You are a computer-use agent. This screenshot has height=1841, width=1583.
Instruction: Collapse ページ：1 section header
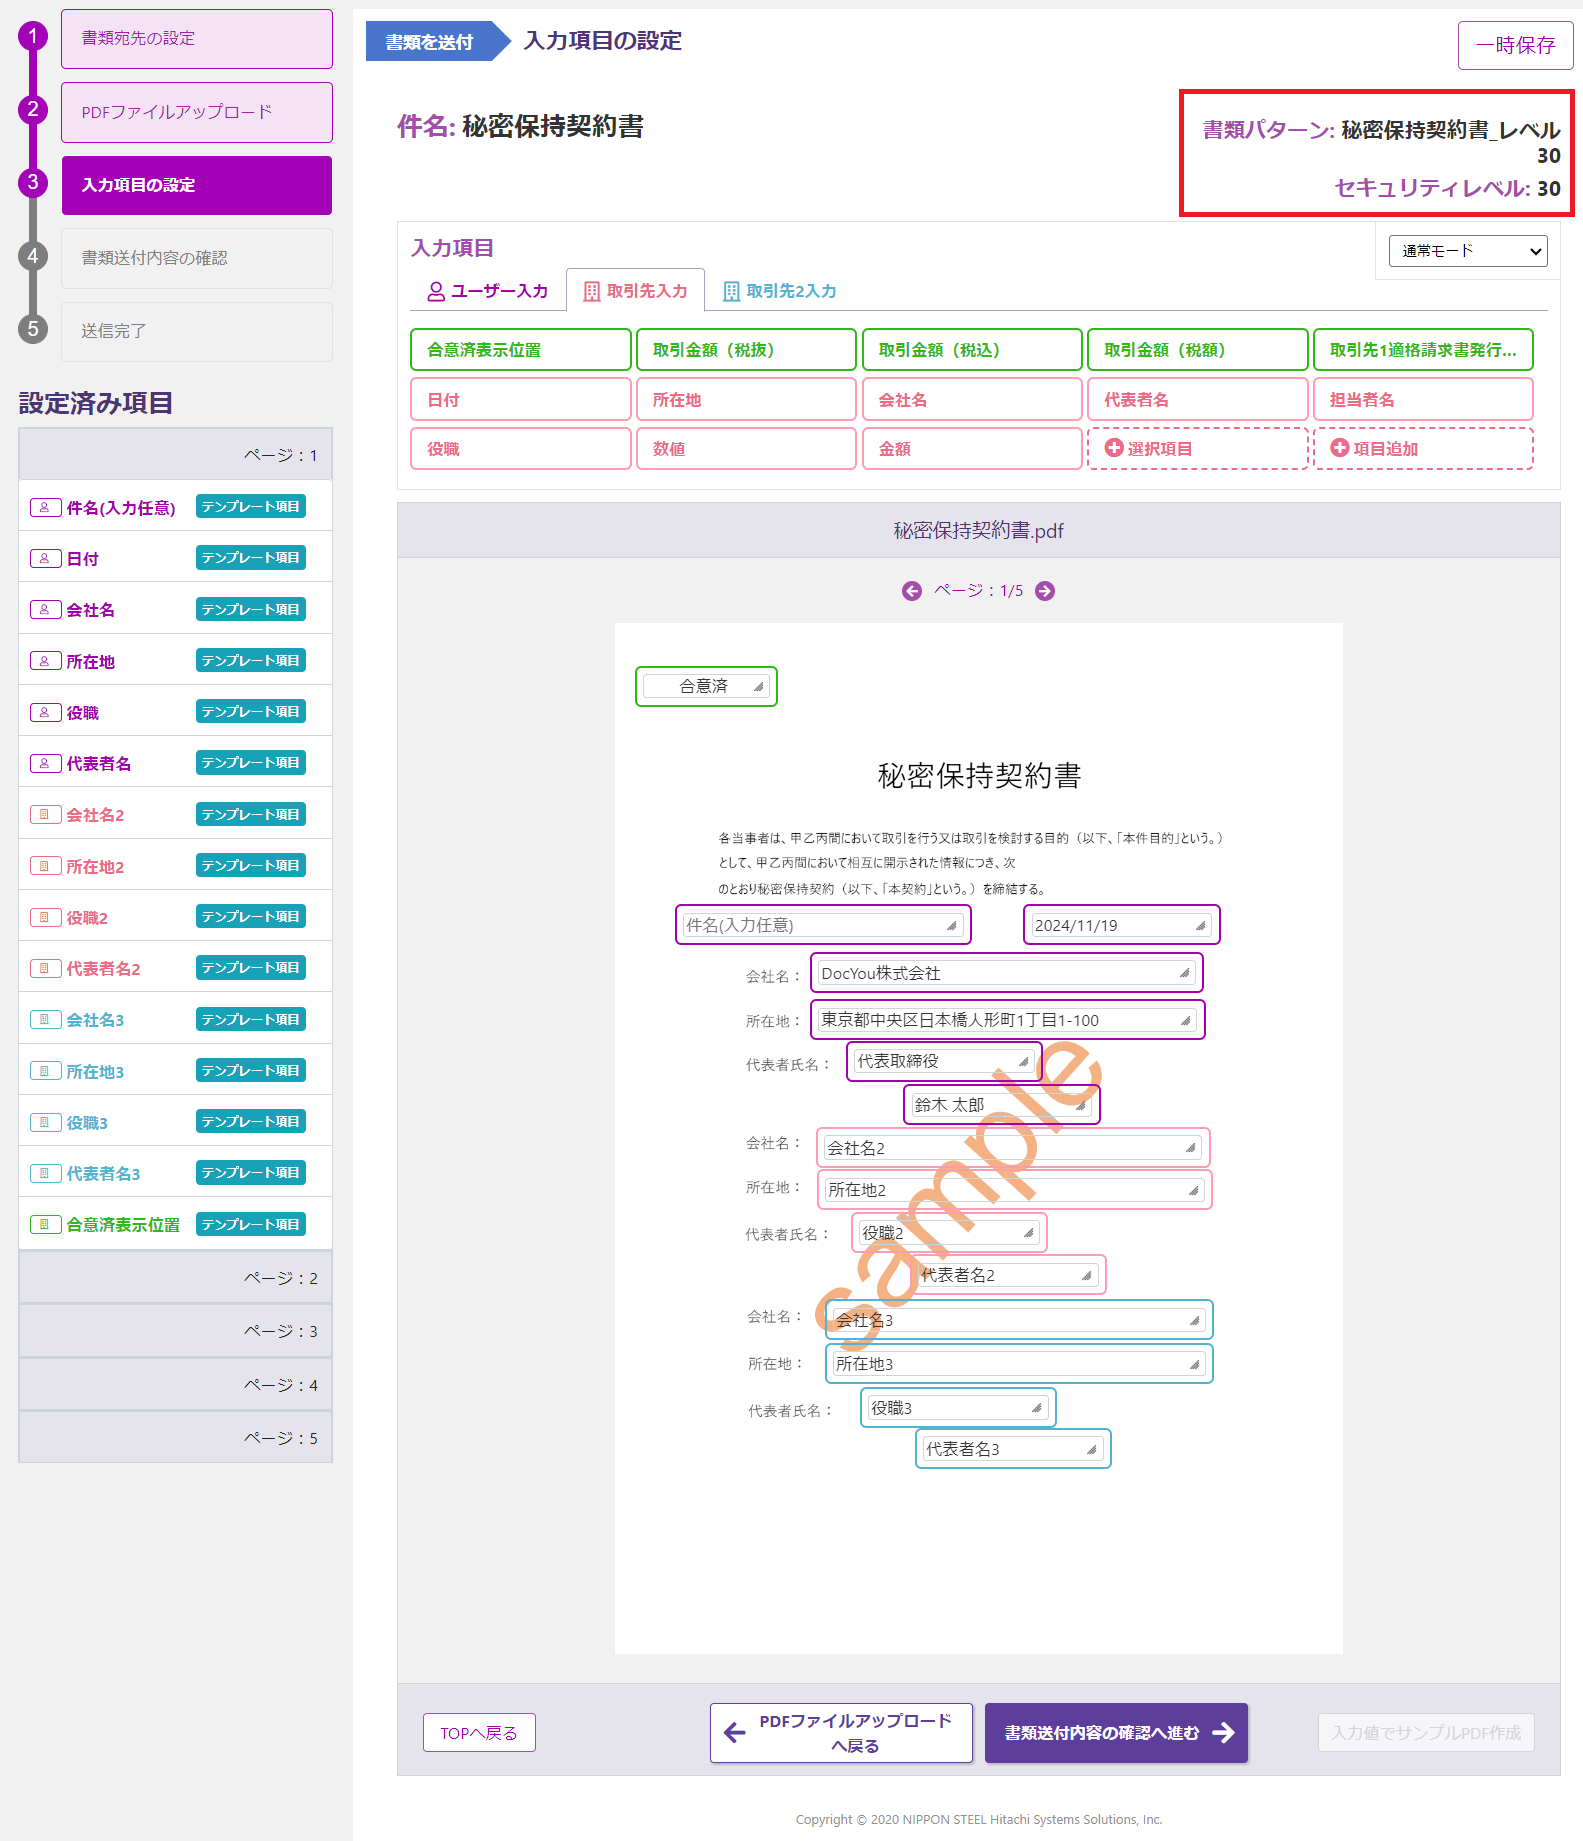(x=175, y=455)
